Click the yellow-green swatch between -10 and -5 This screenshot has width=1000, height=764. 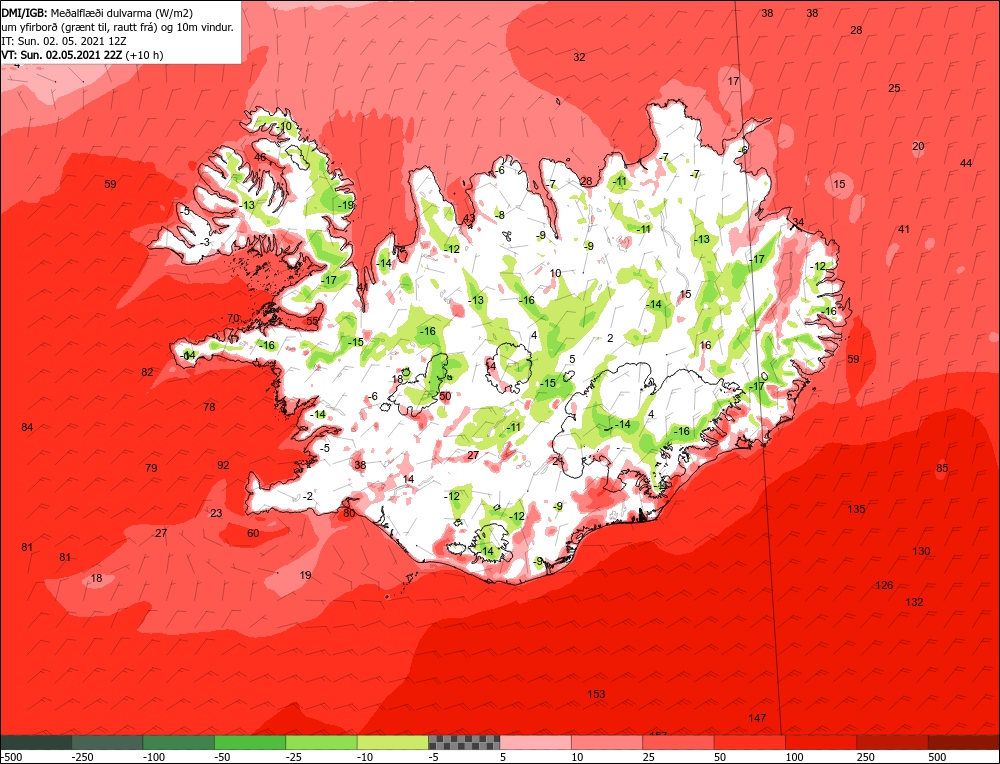point(393,742)
